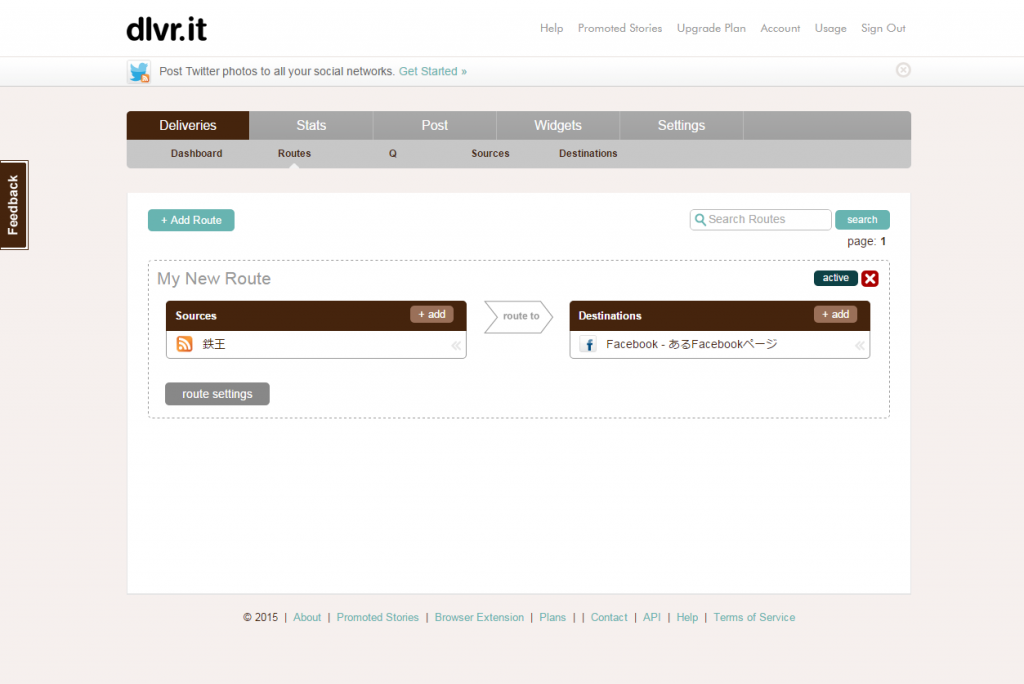The width and height of the screenshot is (1024, 684).
Task: Open the API footer link
Action: pos(652,617)
